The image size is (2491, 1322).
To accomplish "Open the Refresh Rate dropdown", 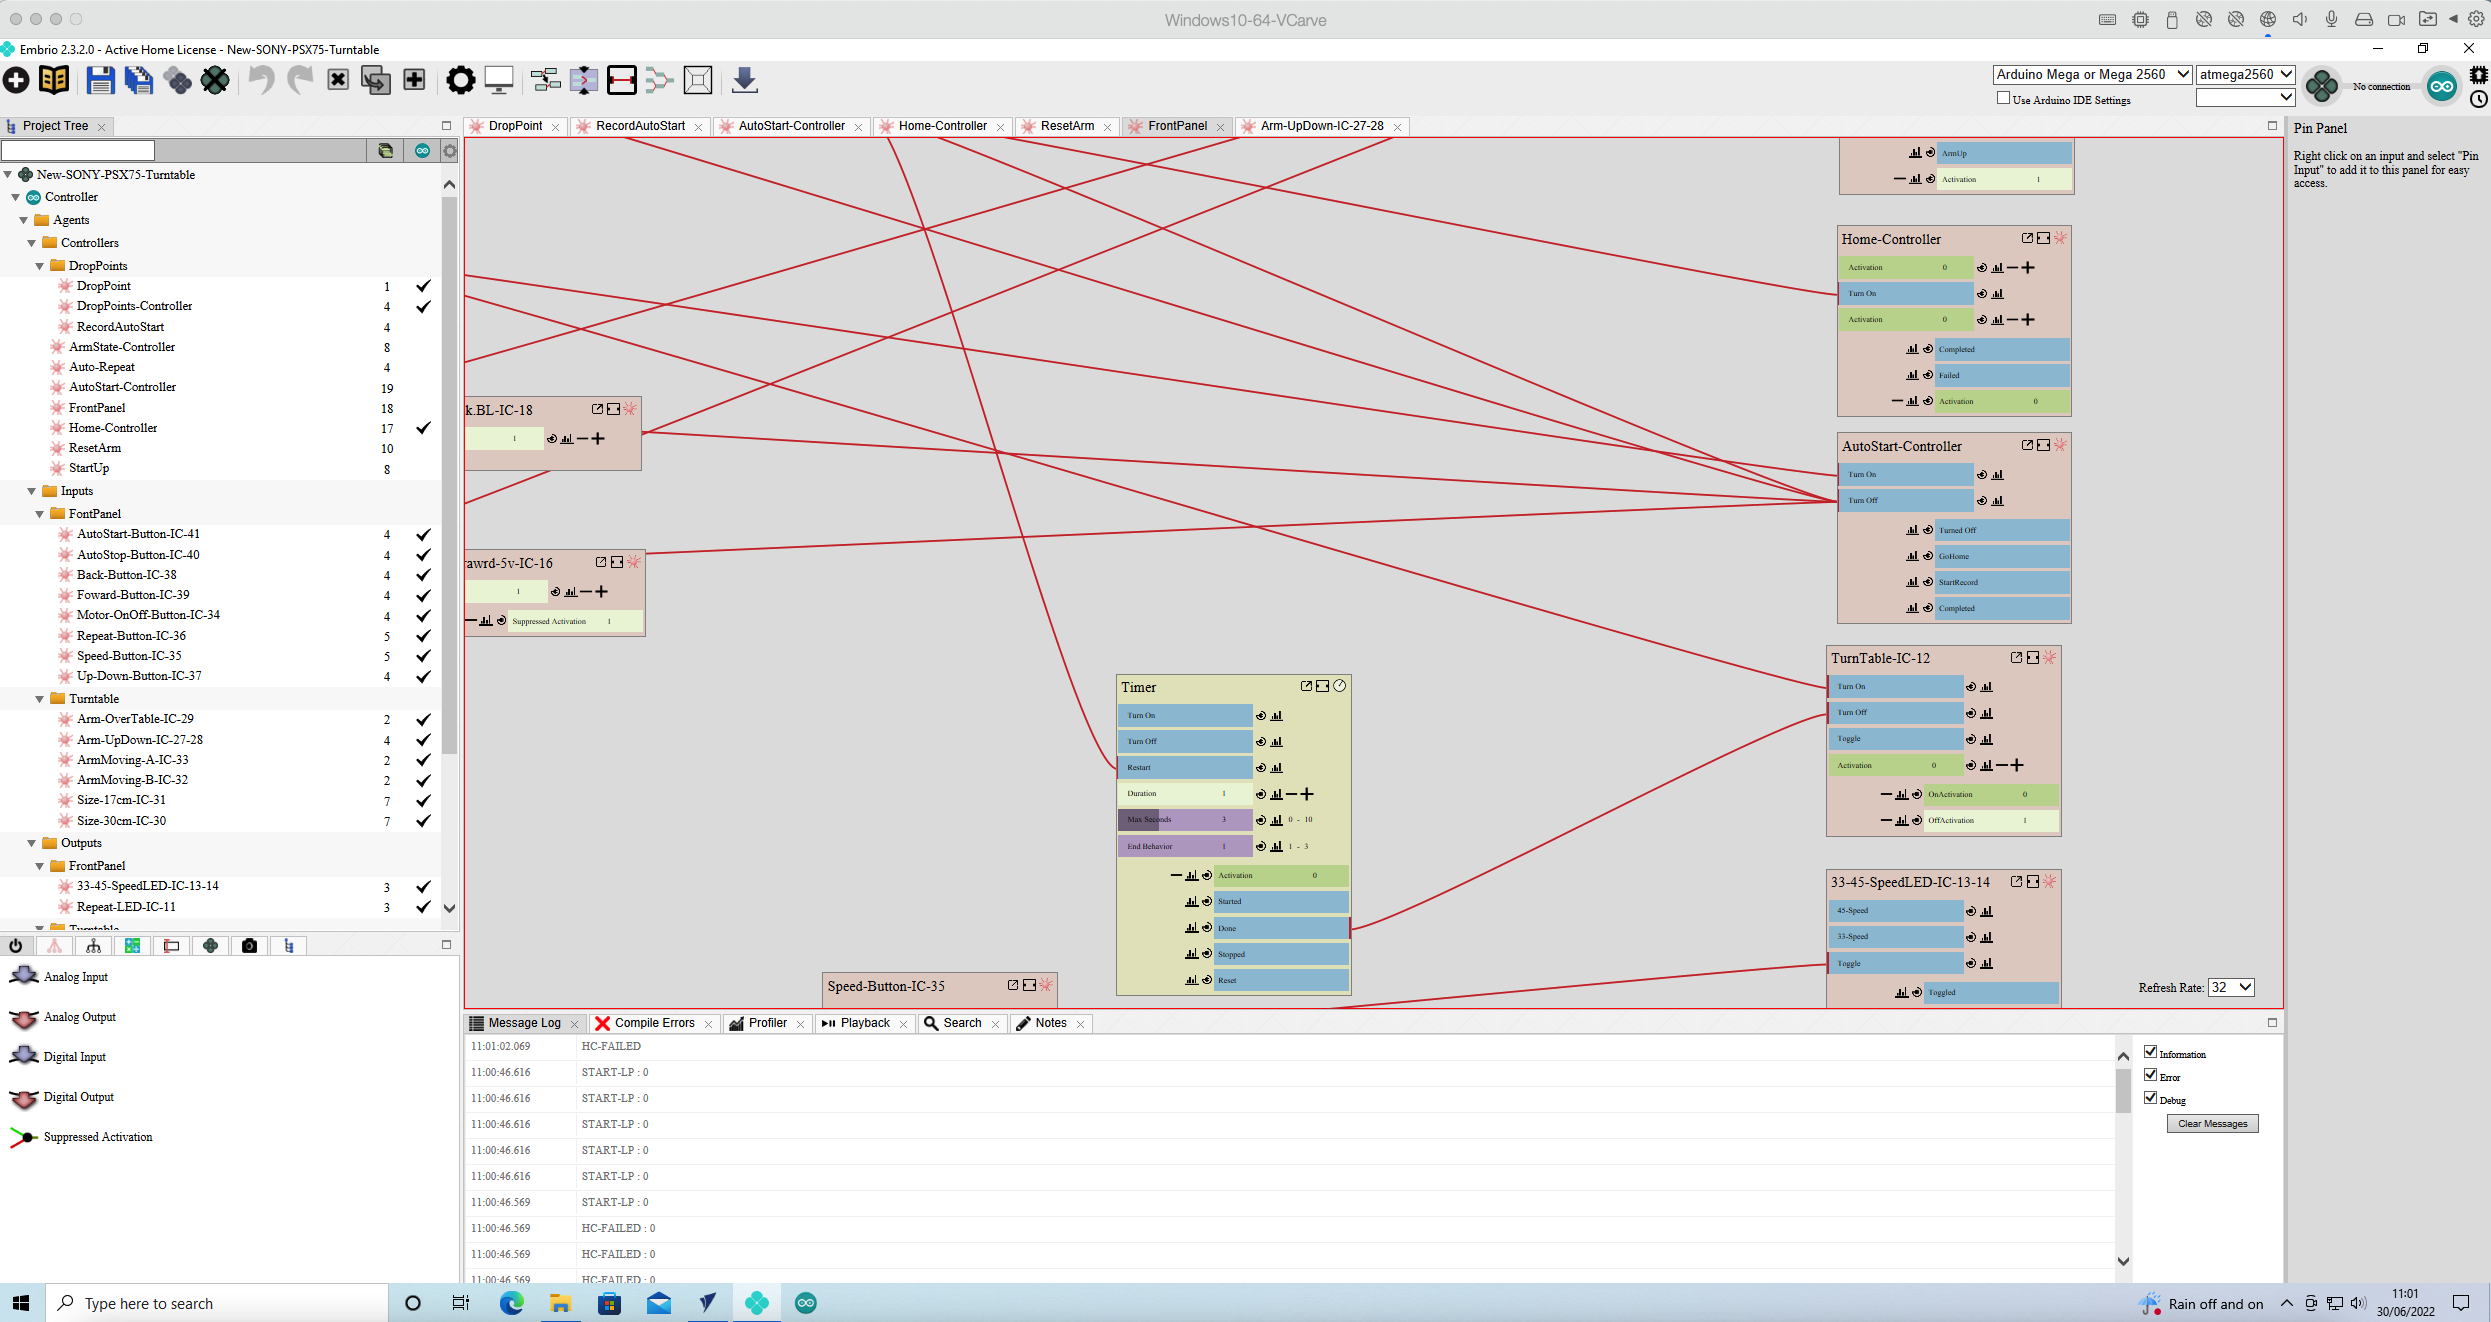I will 2231,987.
